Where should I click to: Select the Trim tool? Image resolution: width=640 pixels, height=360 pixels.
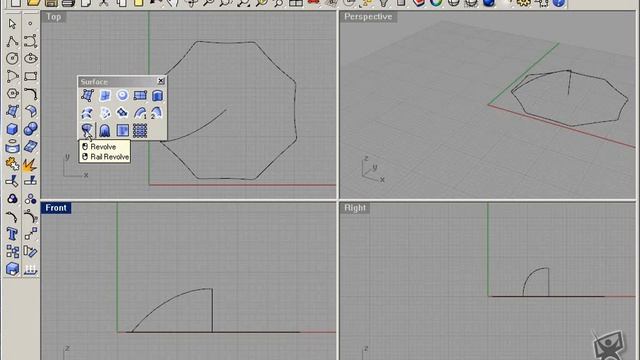[x=12, y=181]
